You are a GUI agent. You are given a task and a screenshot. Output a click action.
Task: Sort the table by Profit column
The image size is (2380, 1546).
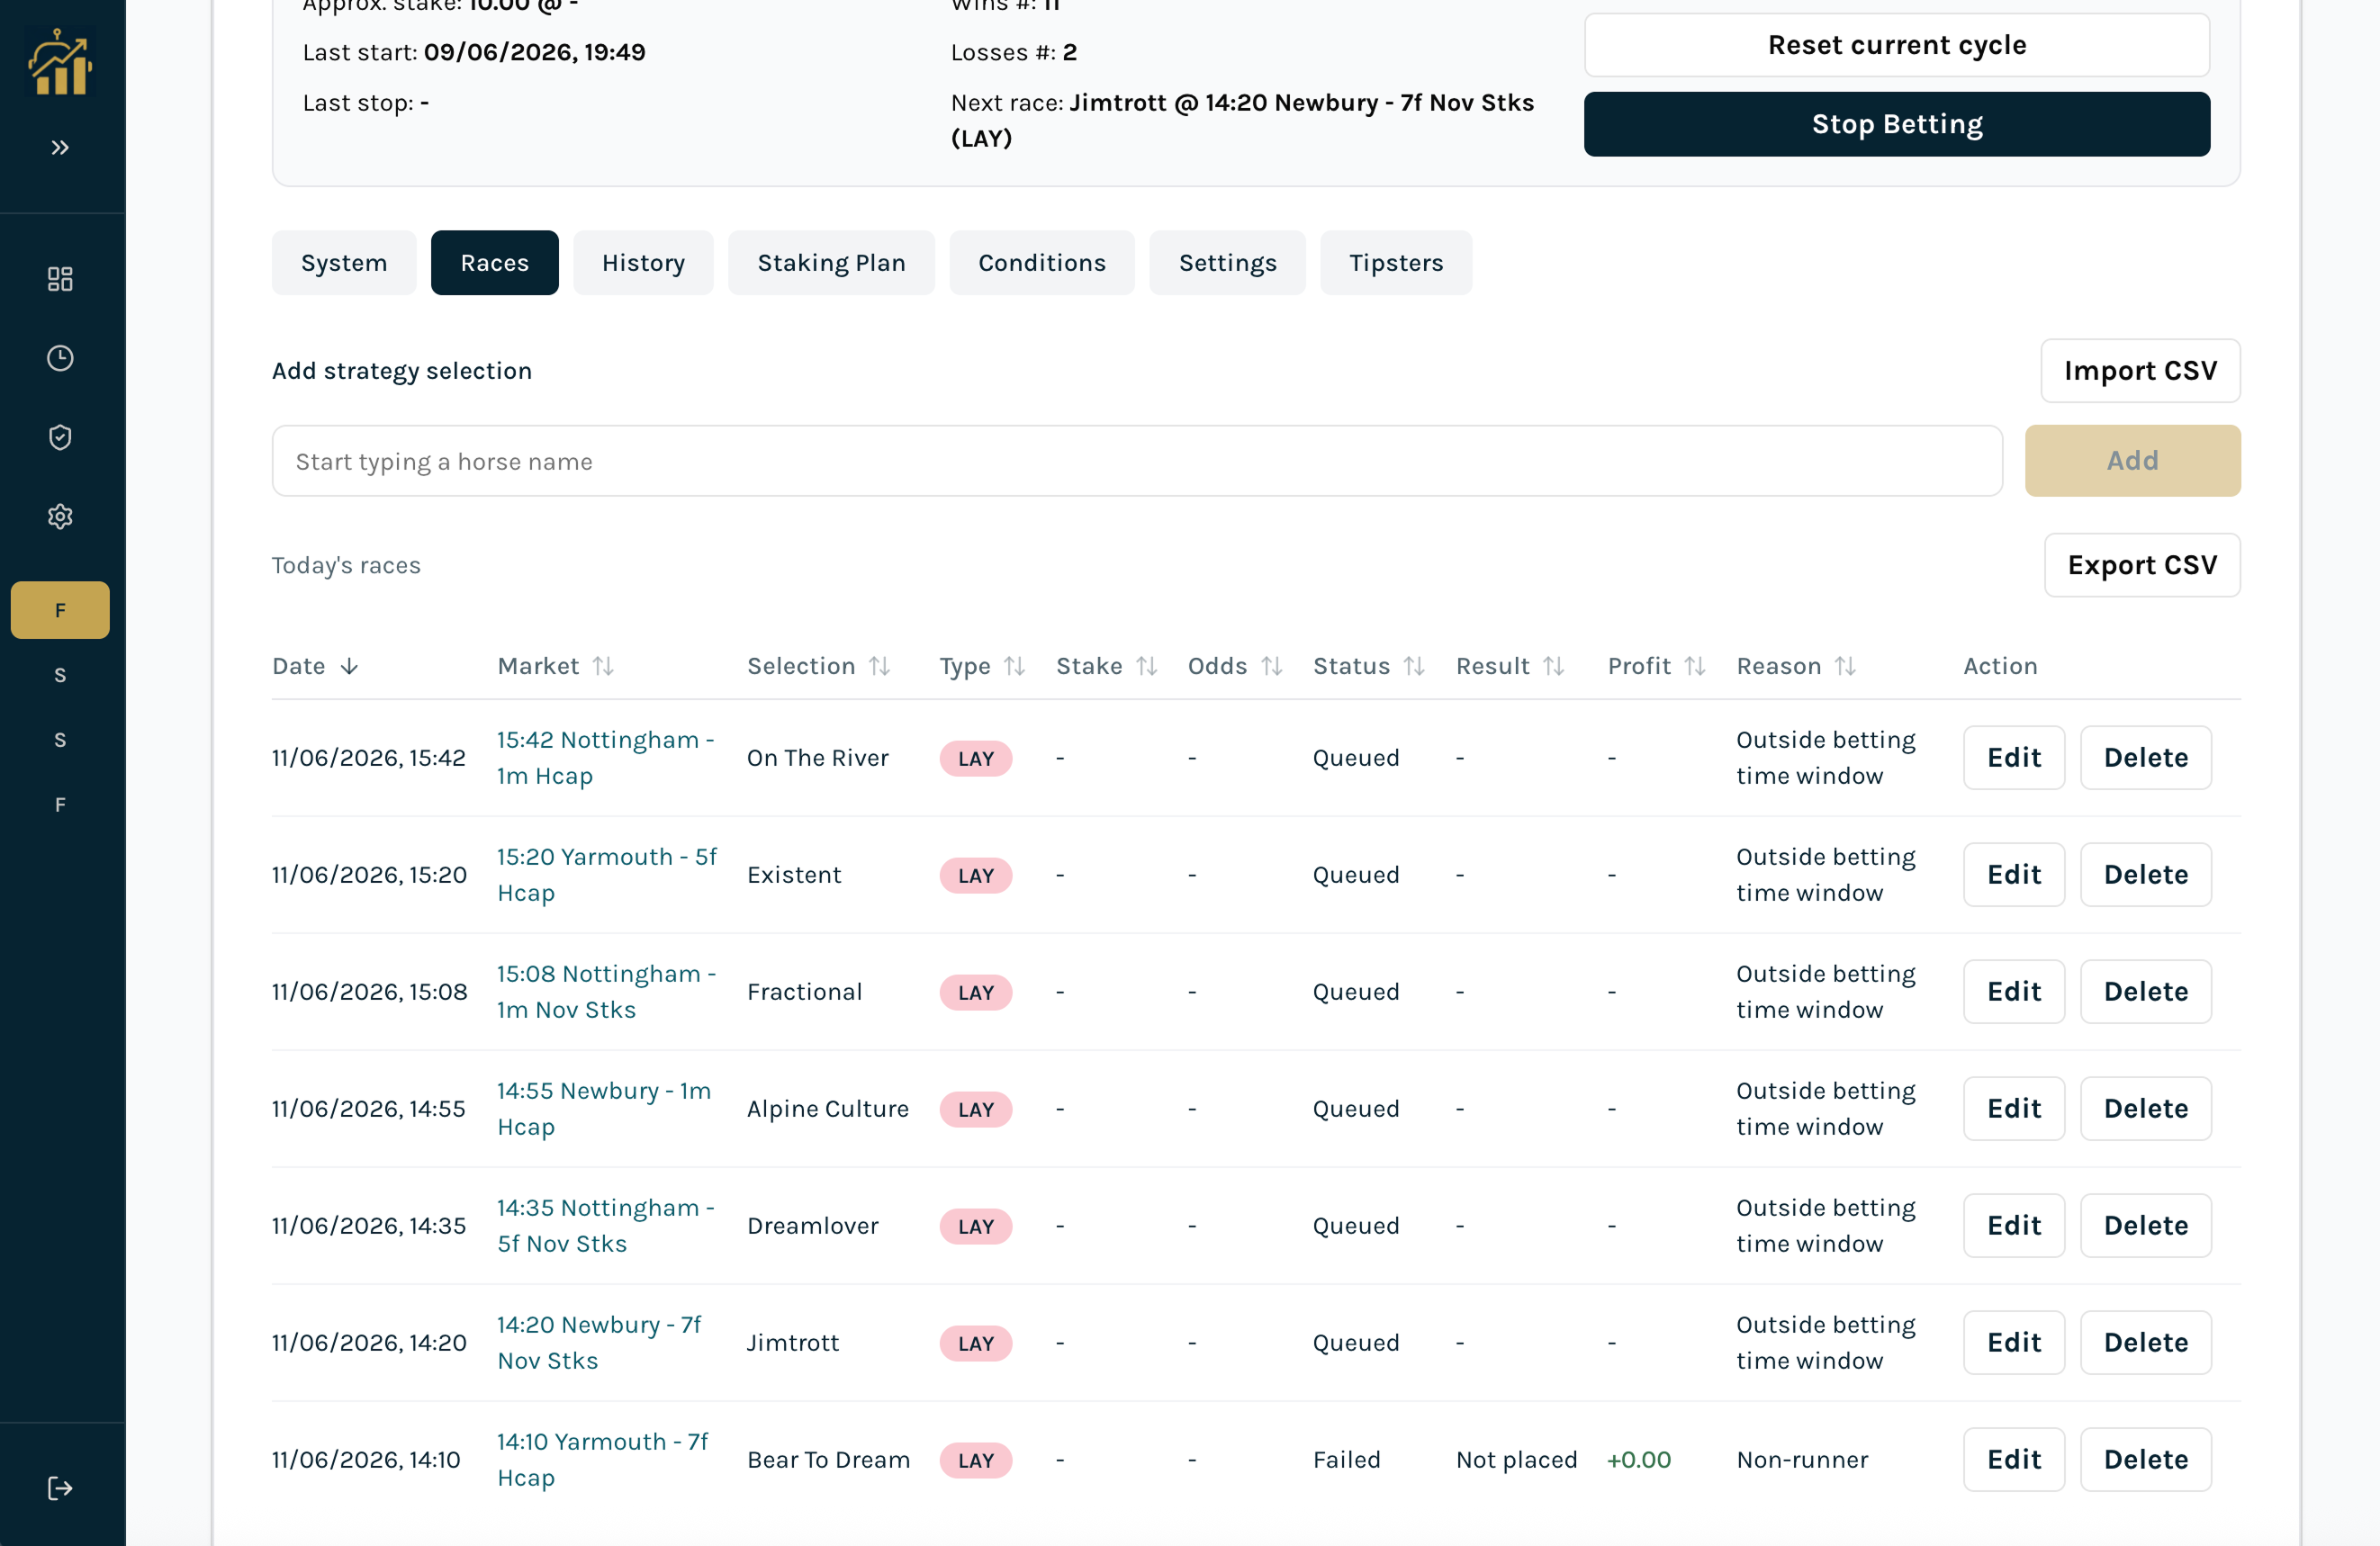click(1657, 666)
